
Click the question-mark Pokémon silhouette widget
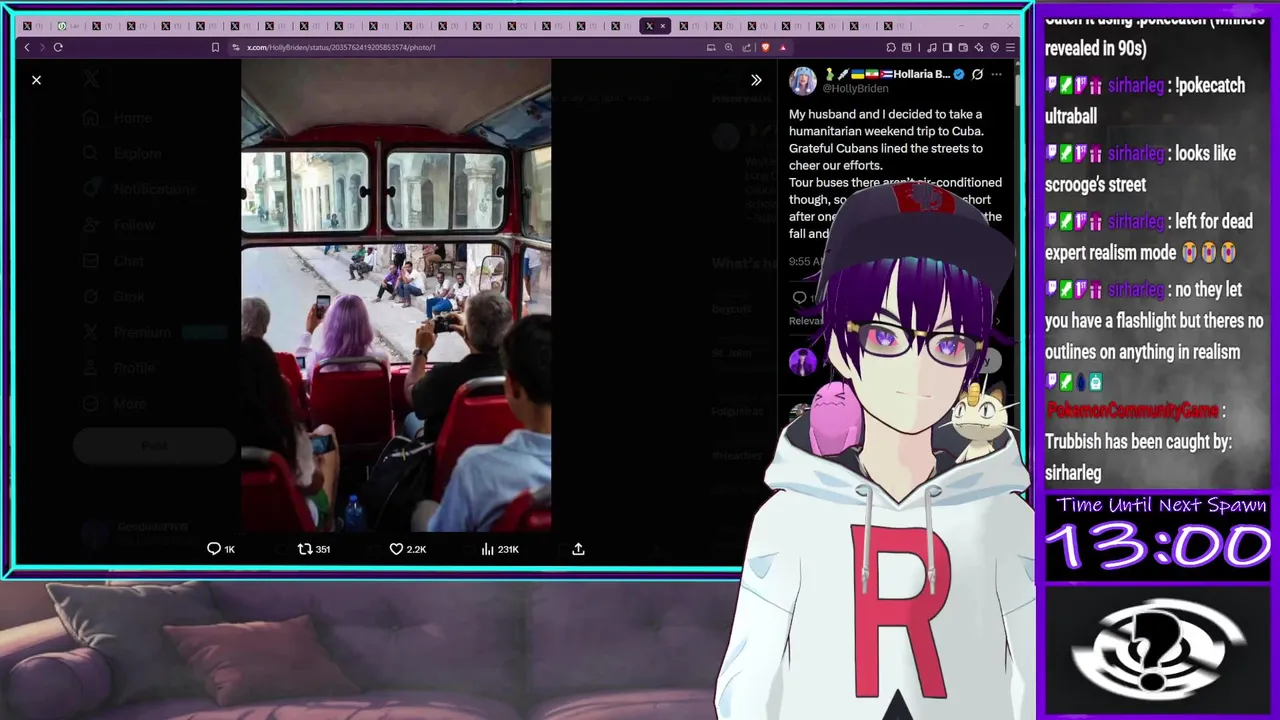click(x=1159, y=651)
